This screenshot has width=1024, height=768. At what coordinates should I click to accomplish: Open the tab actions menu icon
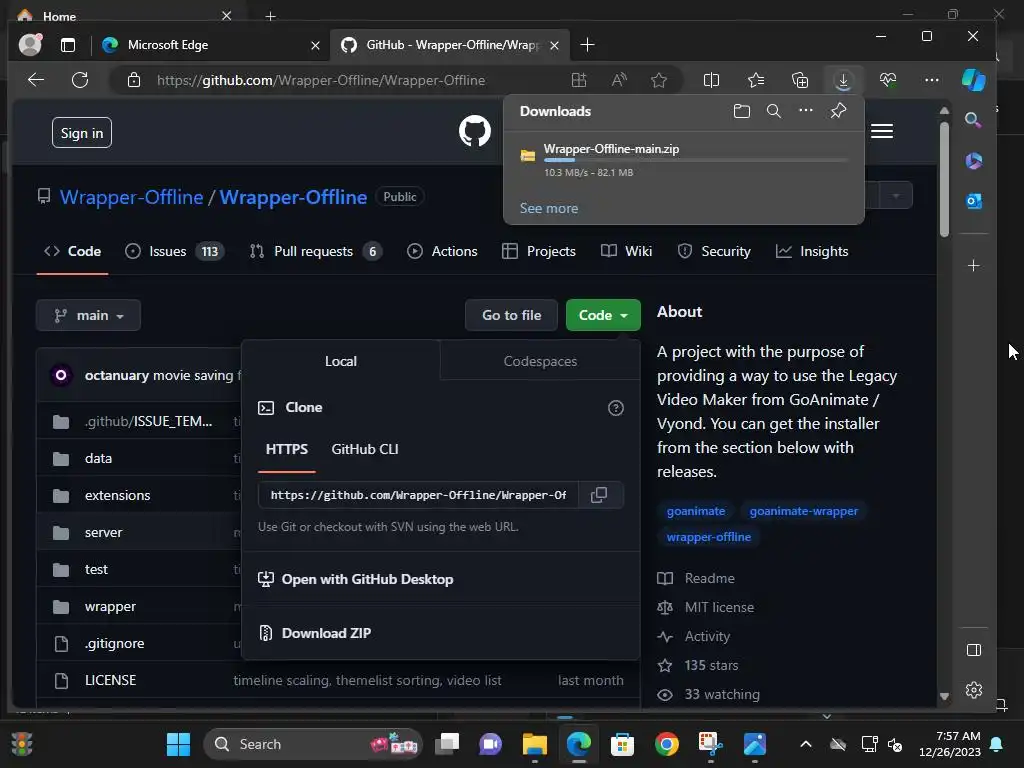coord(68,44)
